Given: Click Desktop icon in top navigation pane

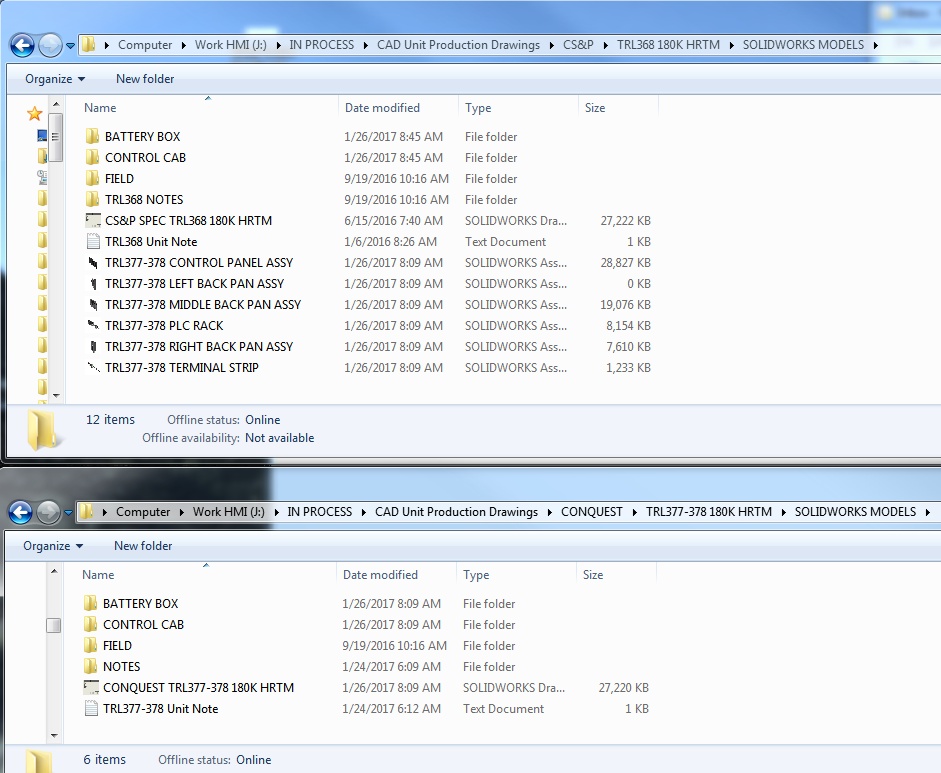Looking at the screenshot, I should pyautogui.click(x=42, y=136).
